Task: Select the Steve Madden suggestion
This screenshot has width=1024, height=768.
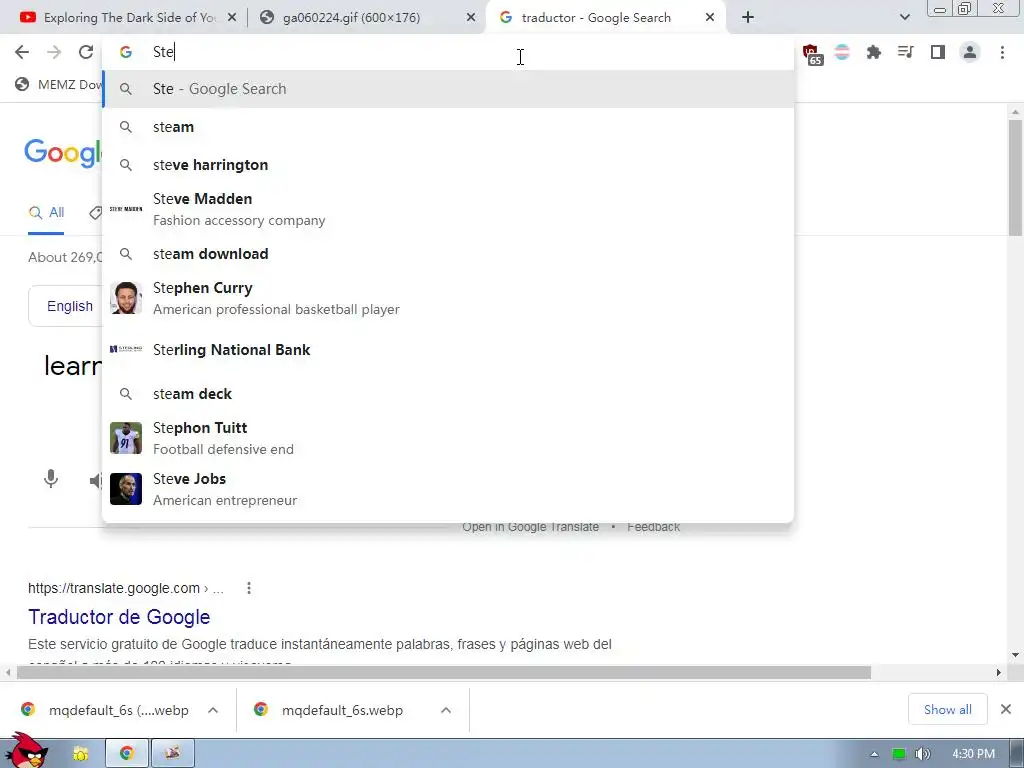Action: pos(448,209)
